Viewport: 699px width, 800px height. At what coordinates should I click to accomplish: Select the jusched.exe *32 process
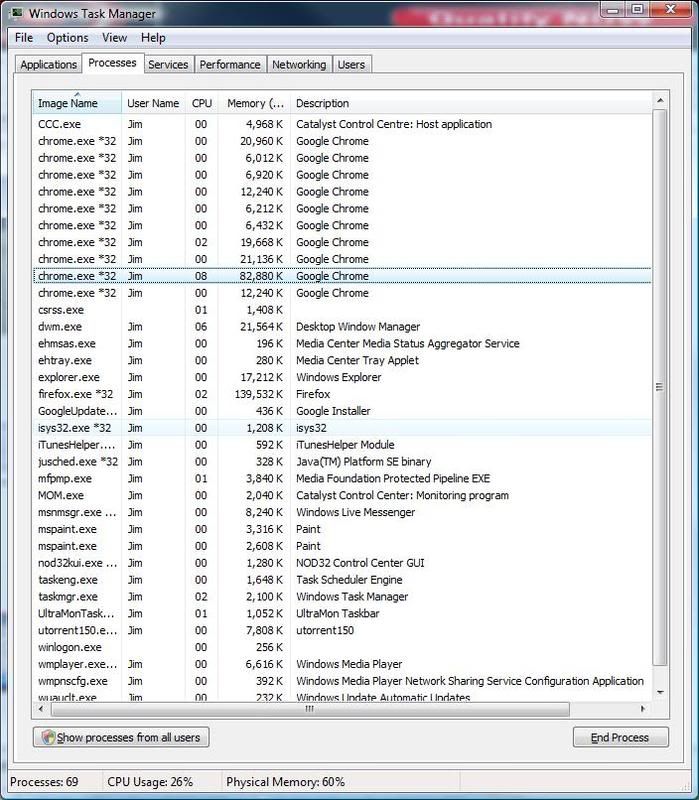342,461
